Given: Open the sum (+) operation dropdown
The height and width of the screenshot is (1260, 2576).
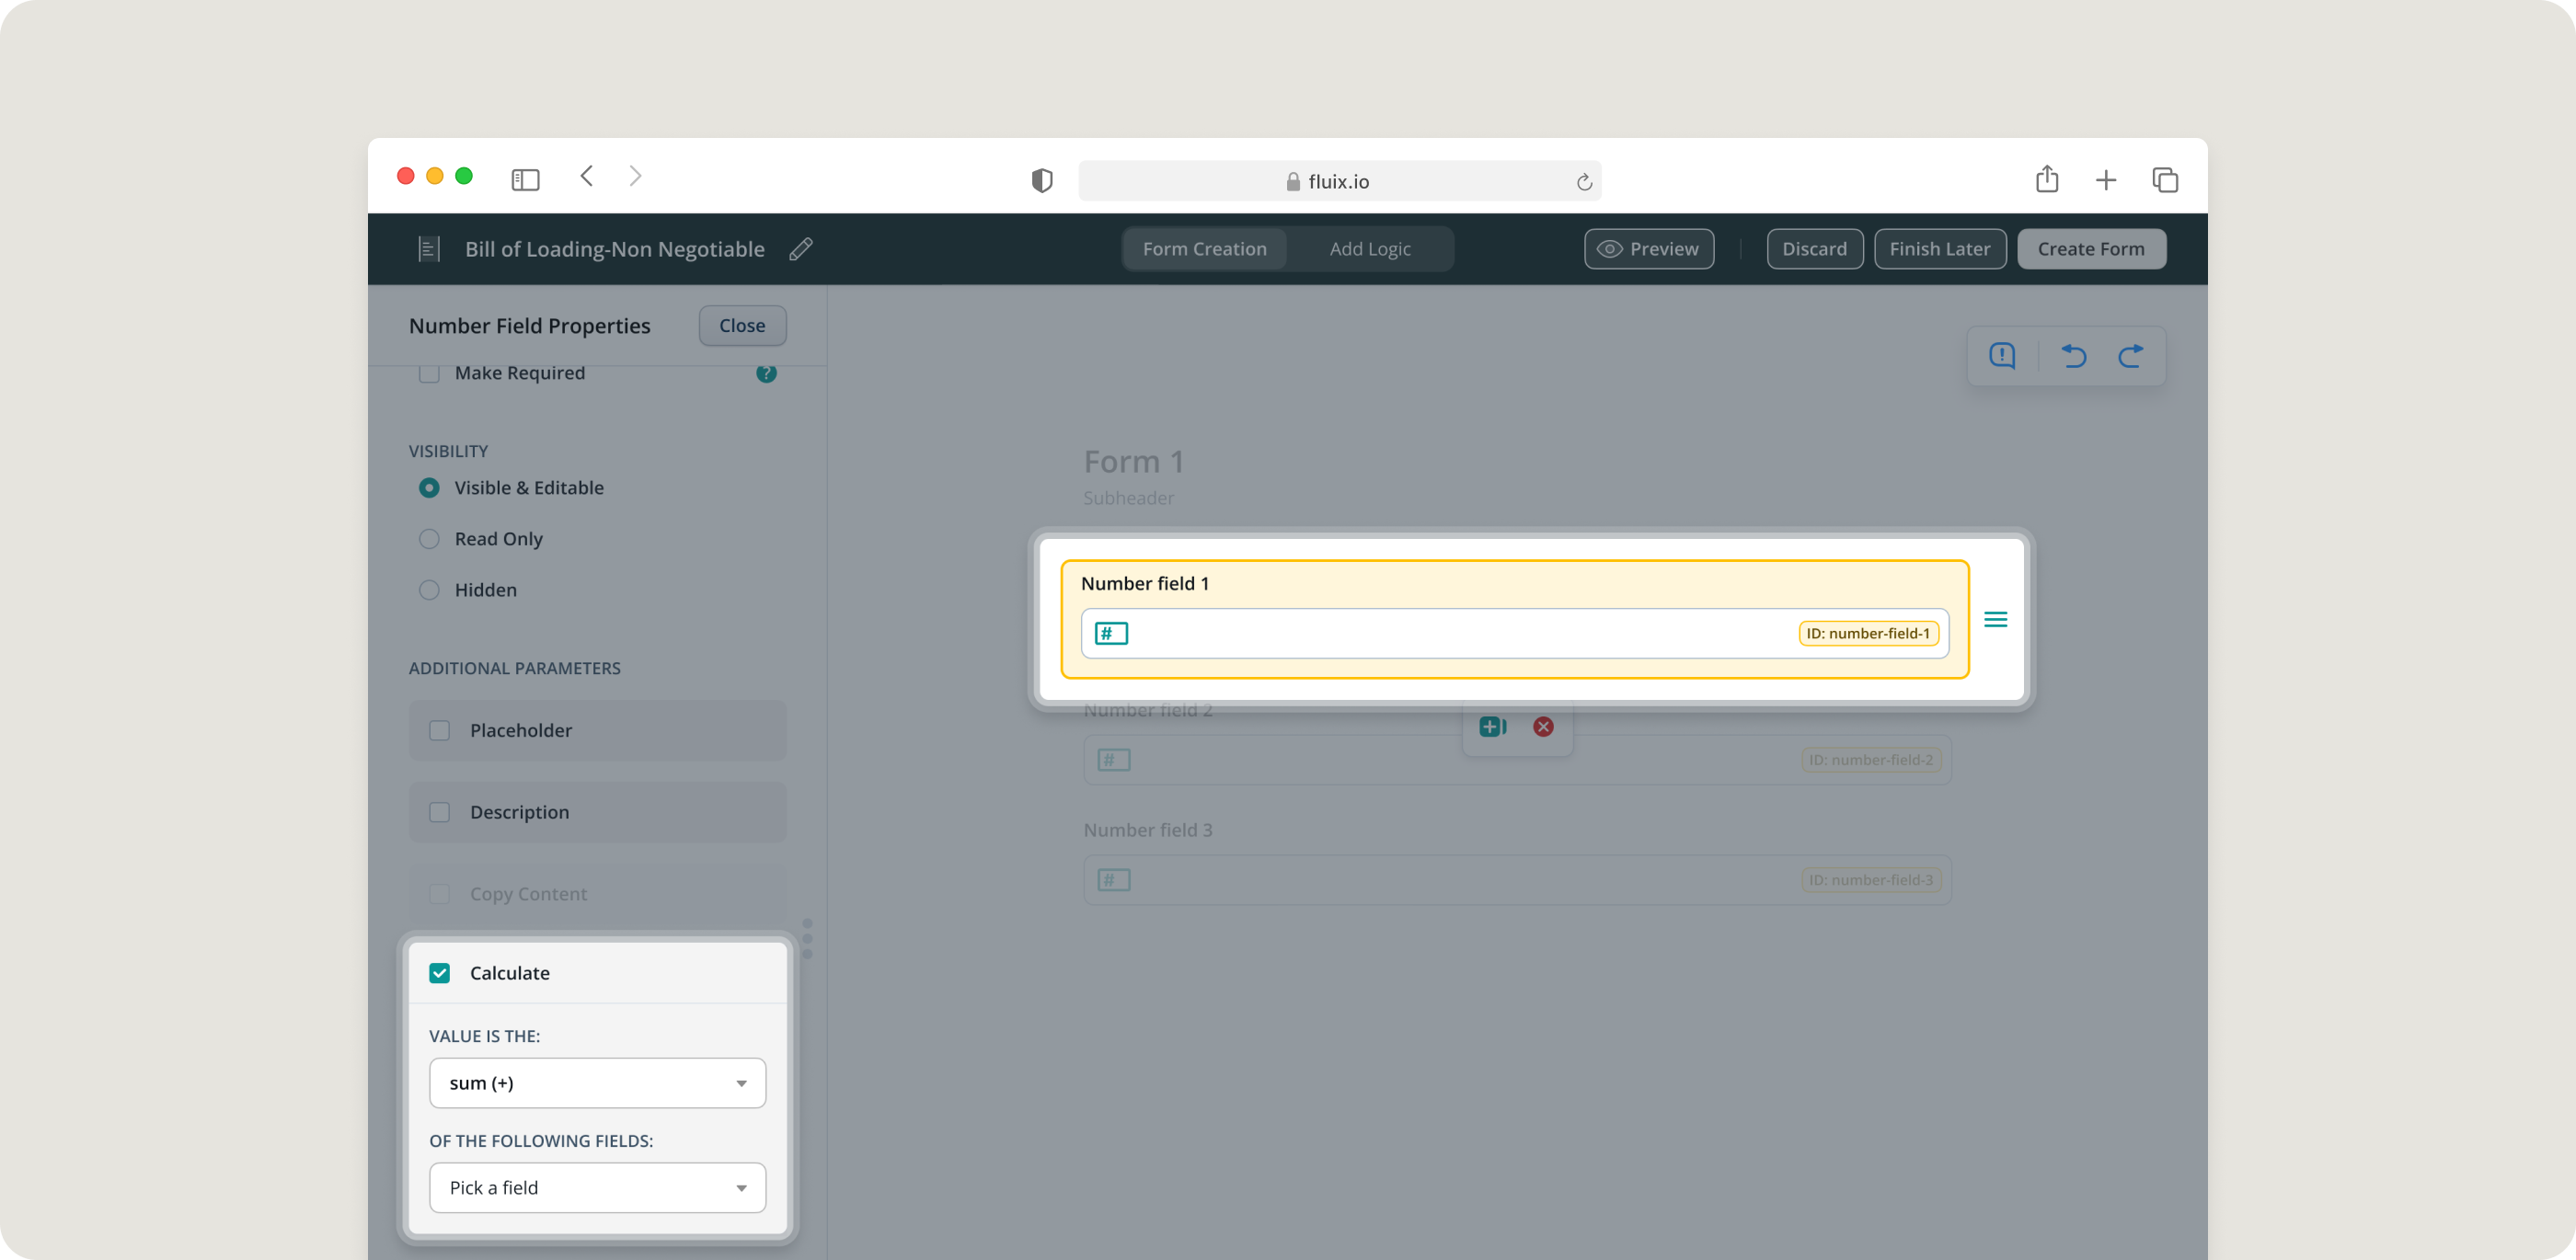Looking at the screenshot, I should pyautogui.click(x=597, y=1083).
